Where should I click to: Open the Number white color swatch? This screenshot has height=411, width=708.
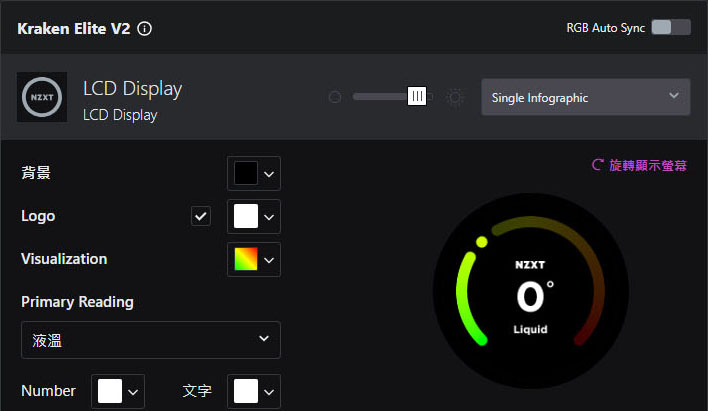coord(110,391)
